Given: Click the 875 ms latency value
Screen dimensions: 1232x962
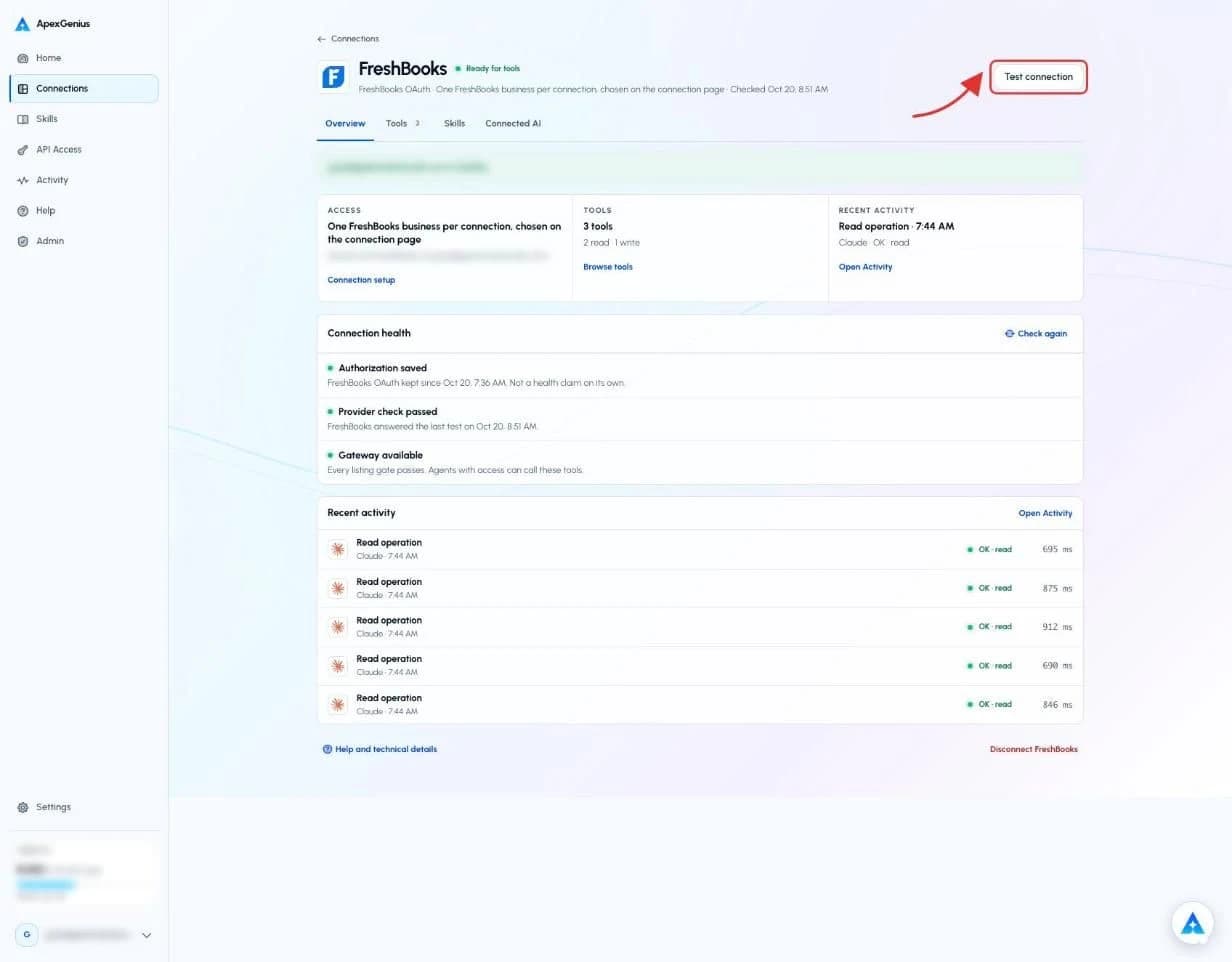Looking at the screenshot, I should pyautogui.click(x=1057, y=588).
